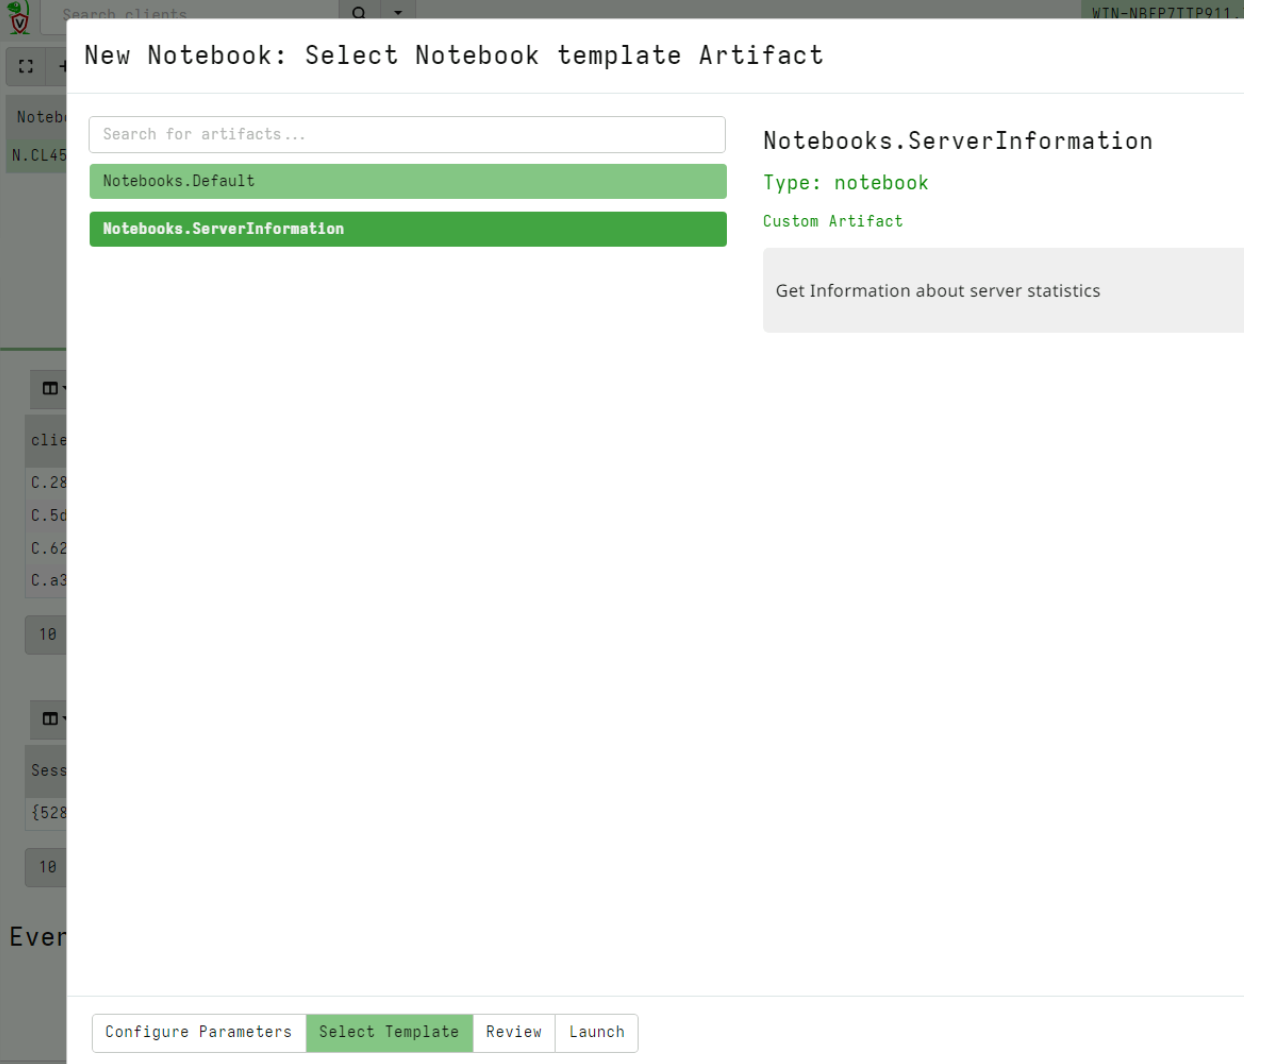Viewport: 1274px width, 1064px height.
Task: Click the Velociraptor logo icon
Action: [20, 16]
